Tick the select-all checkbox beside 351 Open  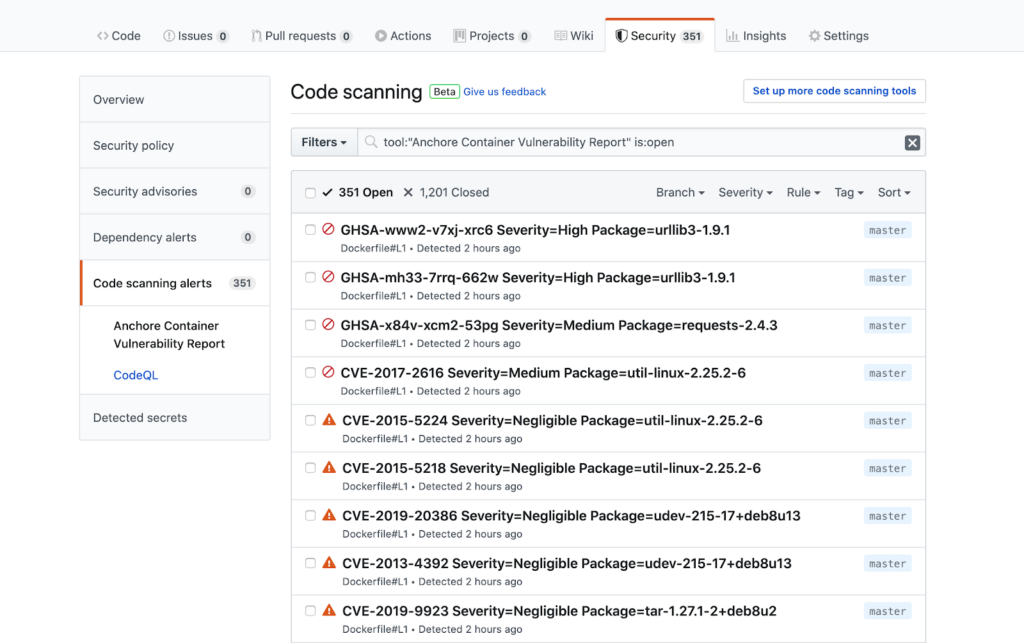[x=310, y=193]
